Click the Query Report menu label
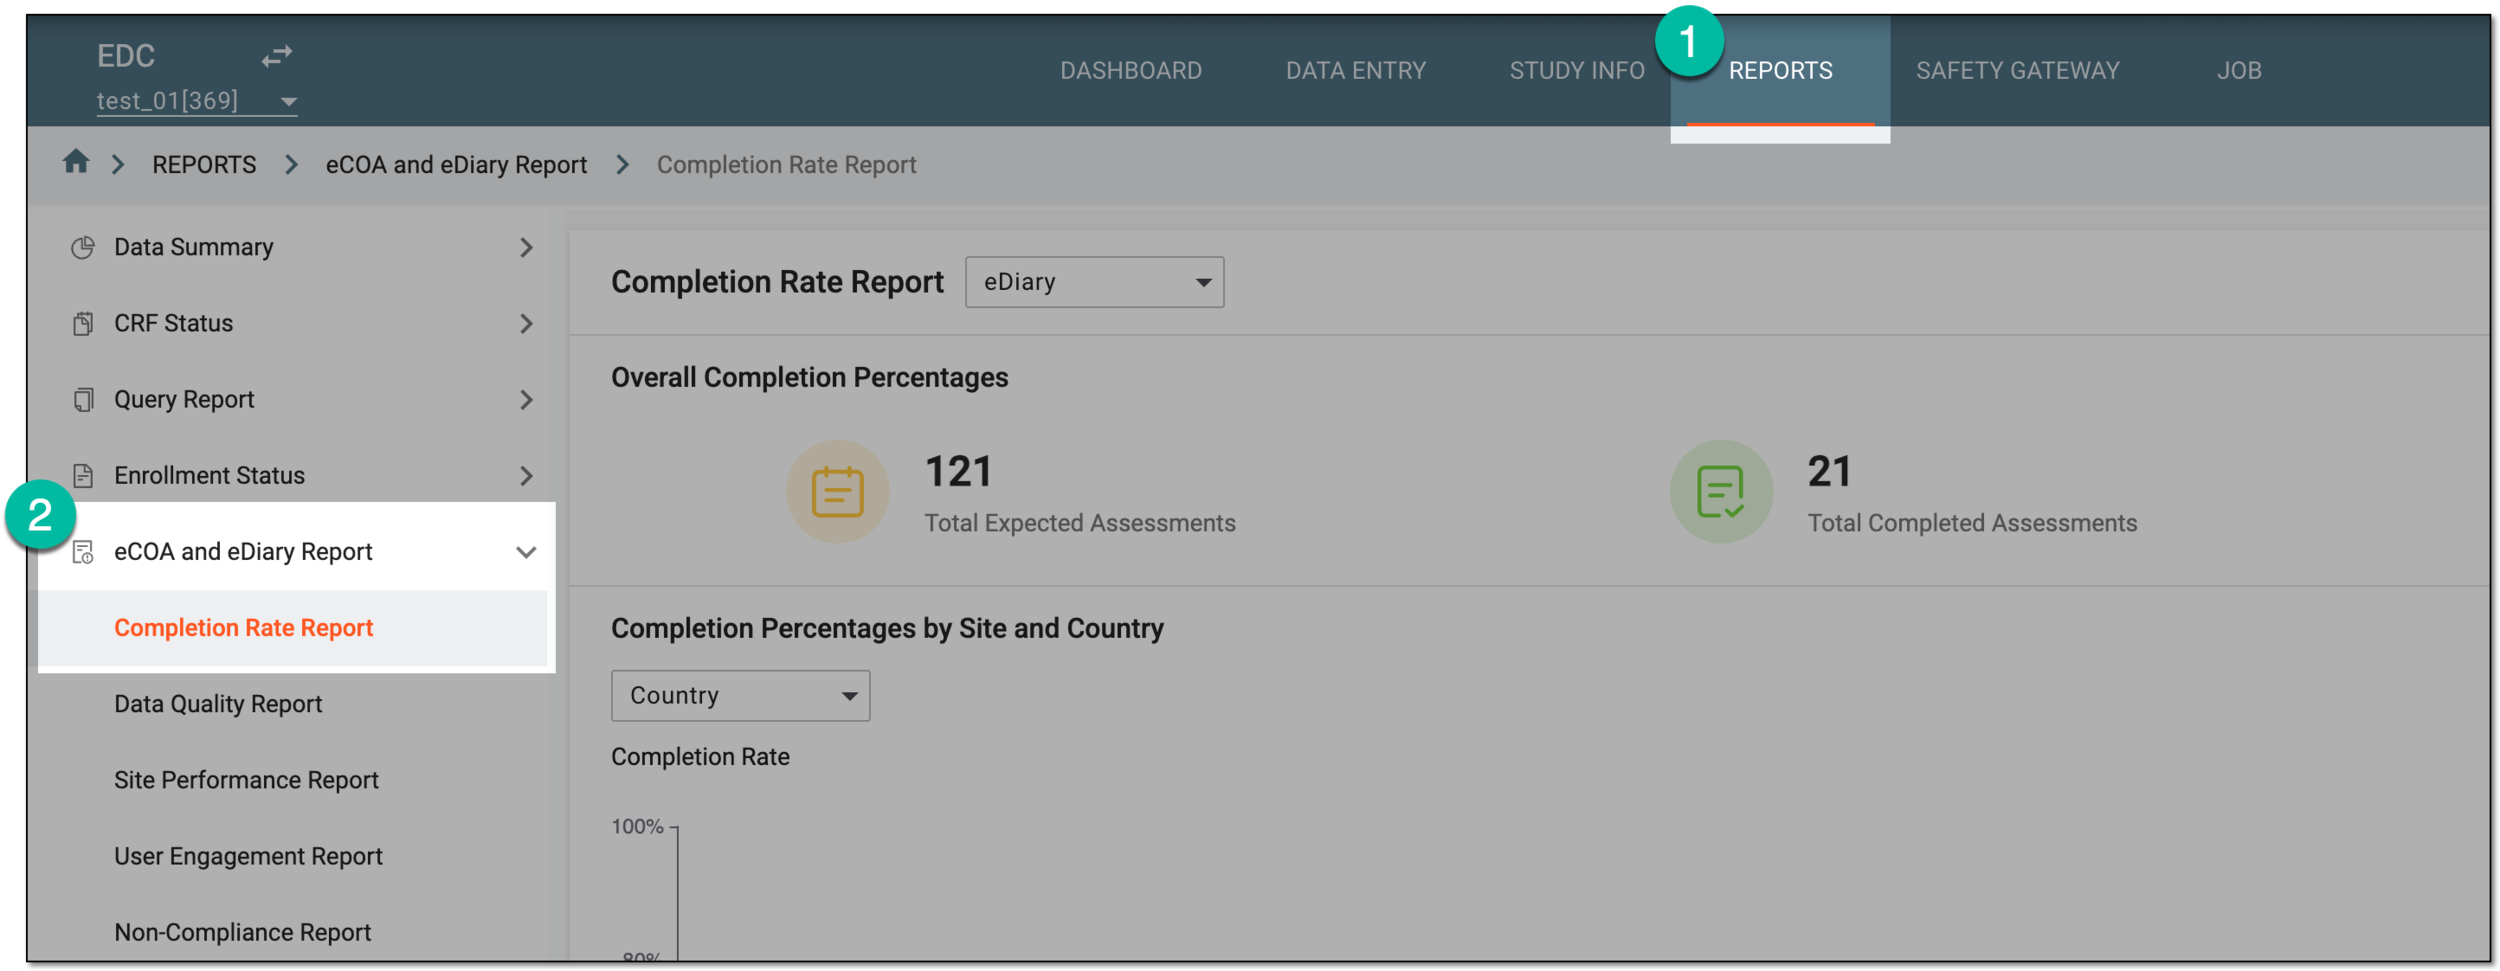2500x971 pixels. [184, 400]
